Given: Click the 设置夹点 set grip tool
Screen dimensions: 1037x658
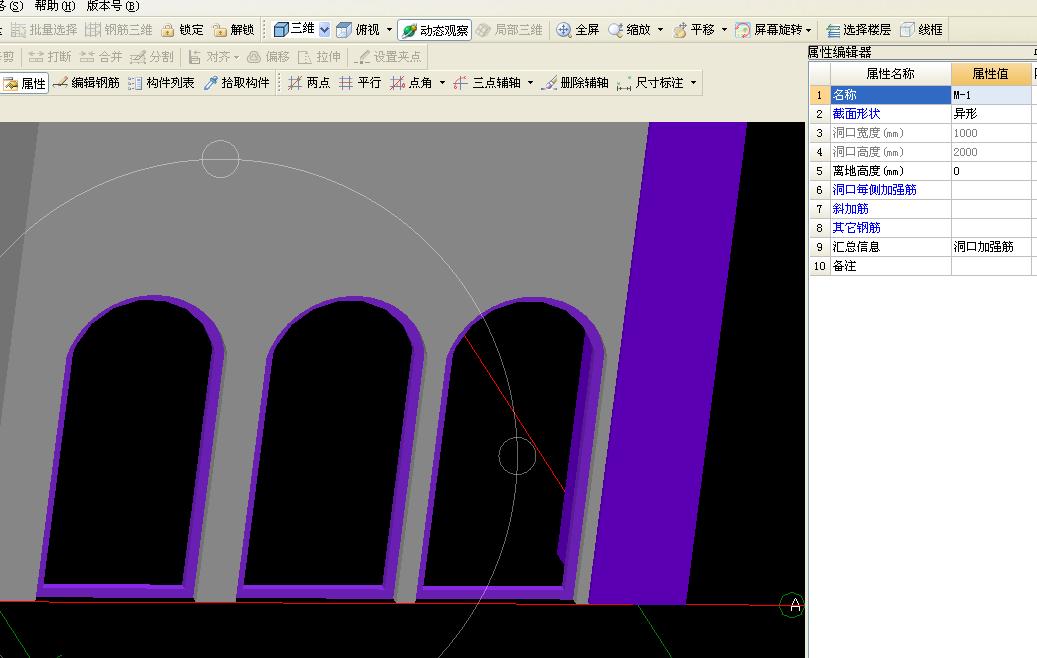Looking at the screenshot, I should pyautogui.click(x=388, y=57).
